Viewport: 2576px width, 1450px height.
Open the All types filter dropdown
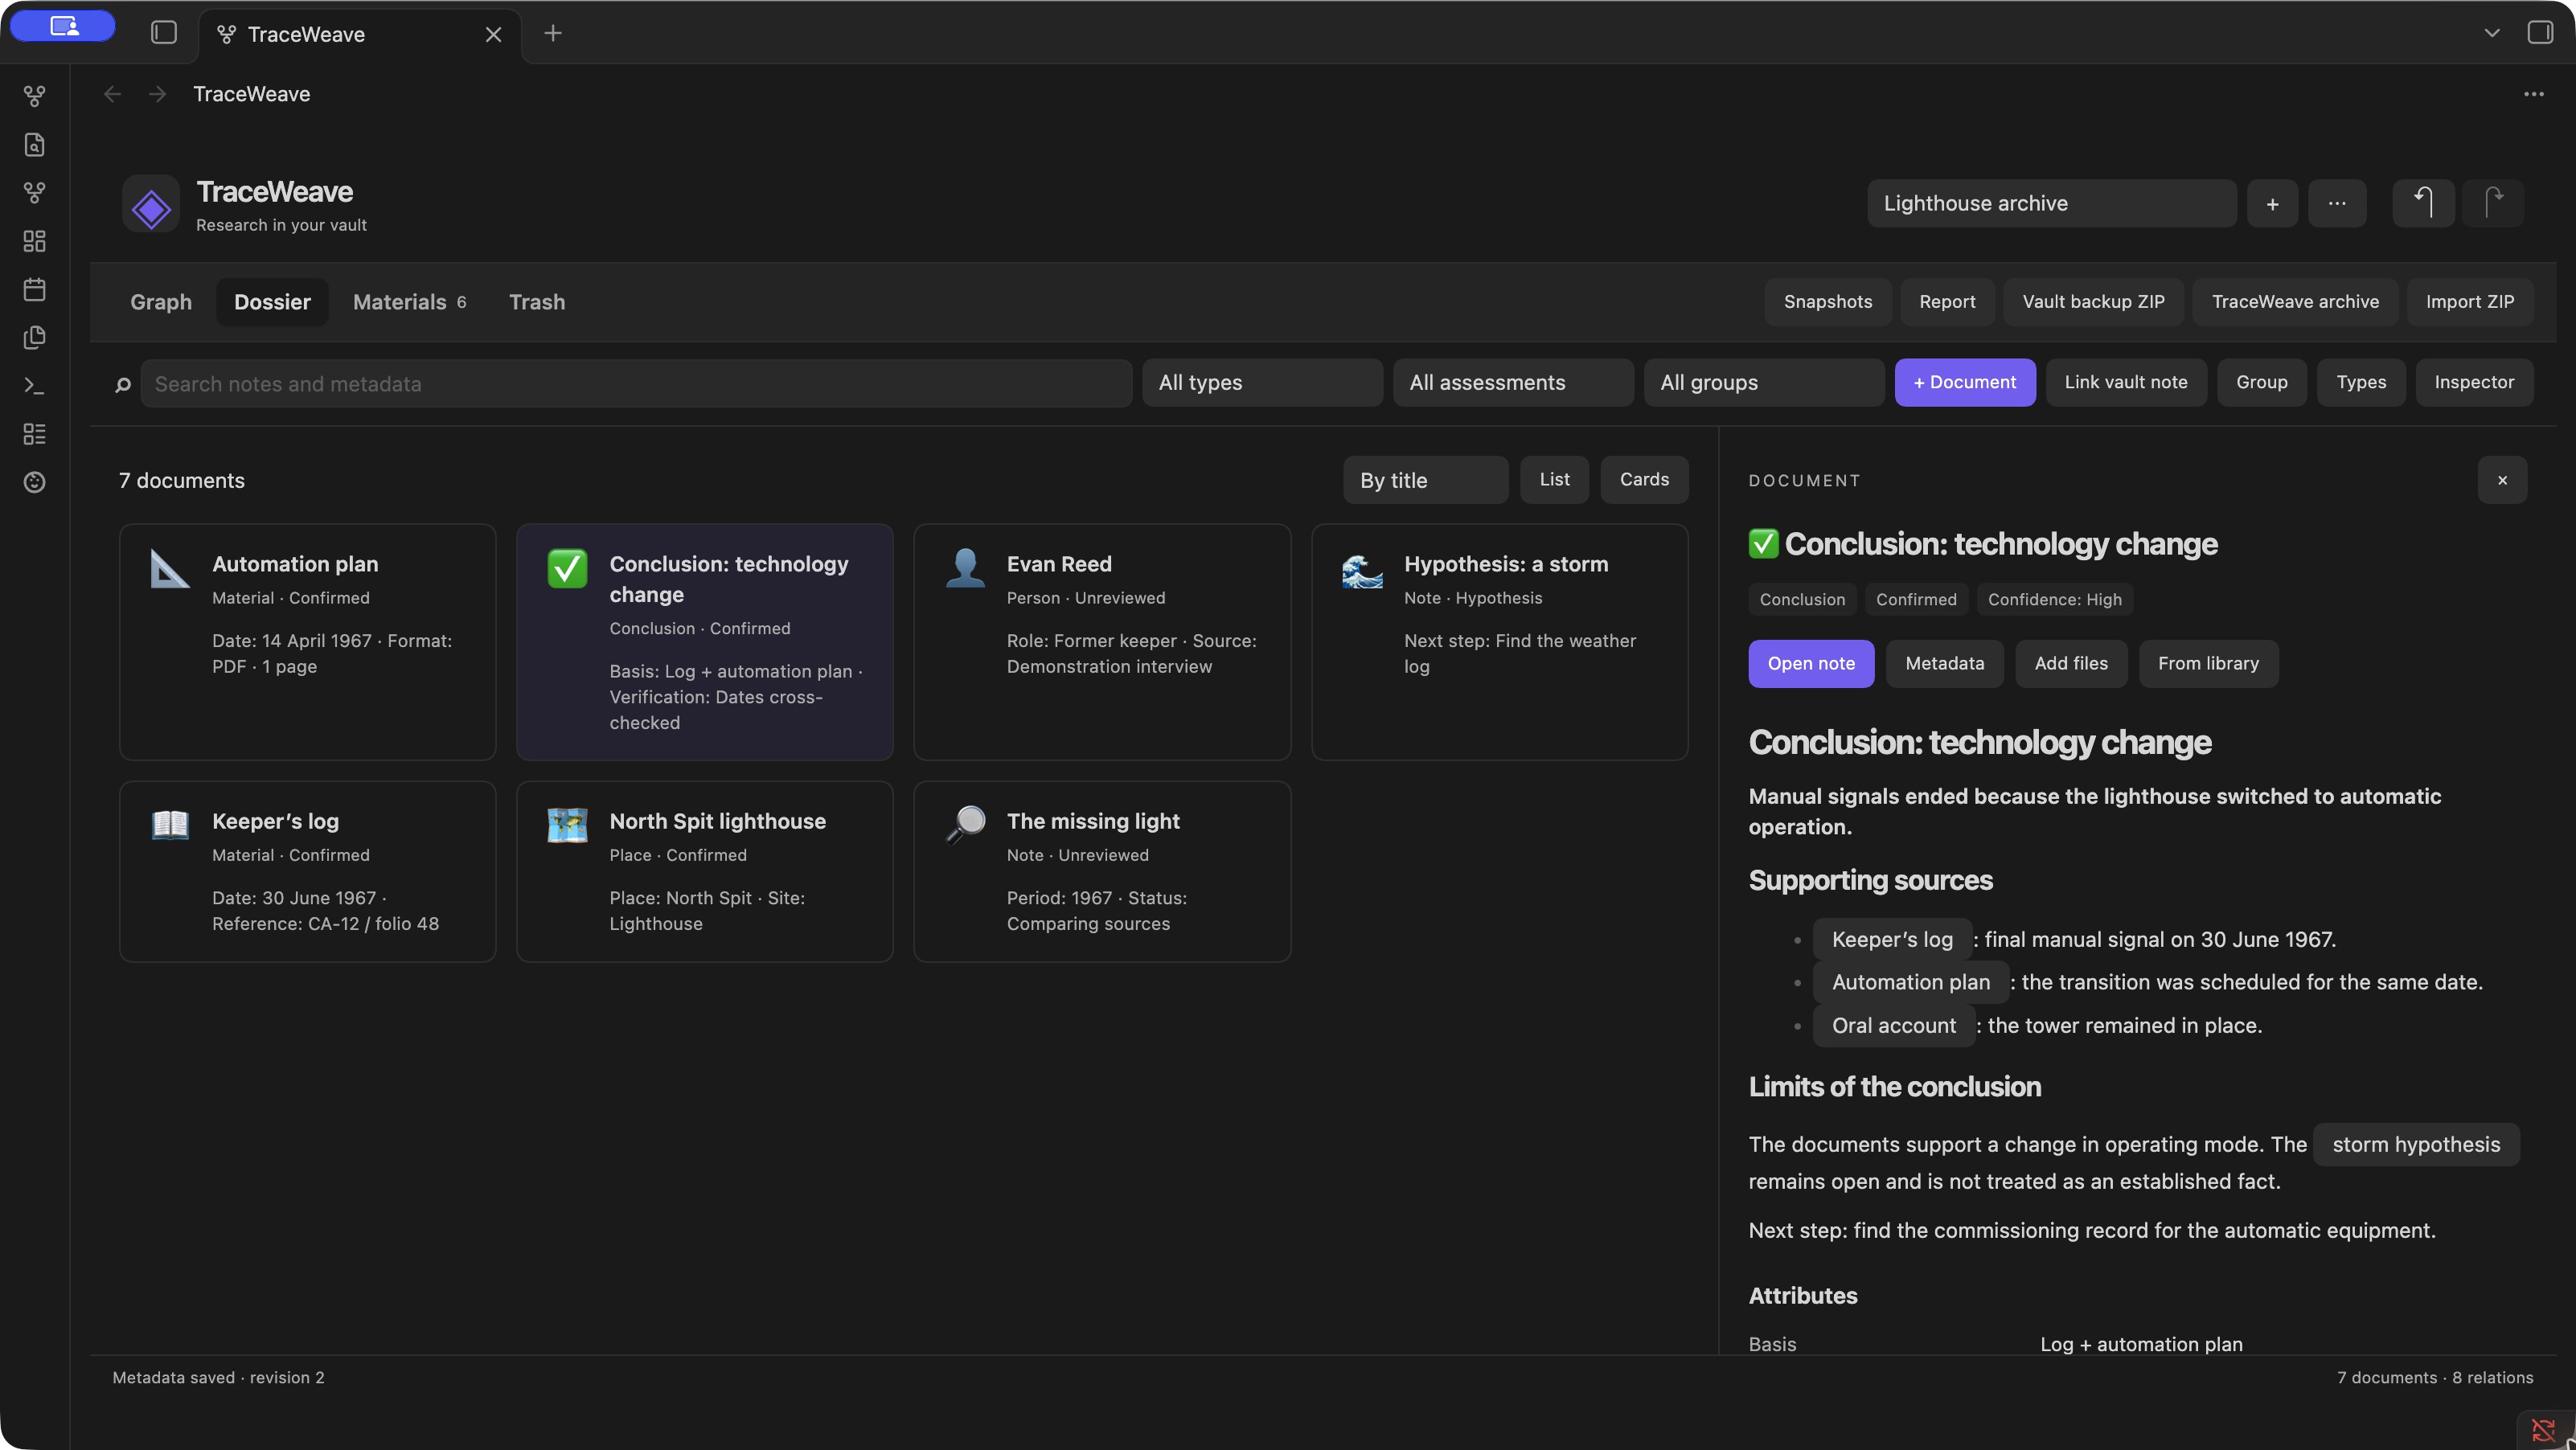1262,383
